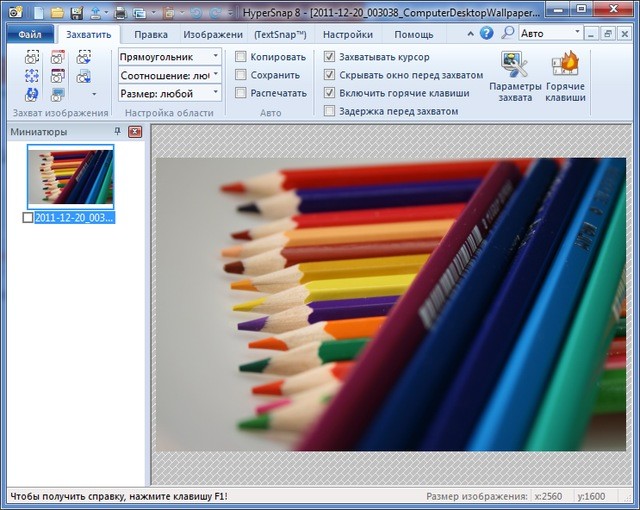640x510 pixels.
Task: Click the Capture Settings wrench icon
Action: point(515,67)
